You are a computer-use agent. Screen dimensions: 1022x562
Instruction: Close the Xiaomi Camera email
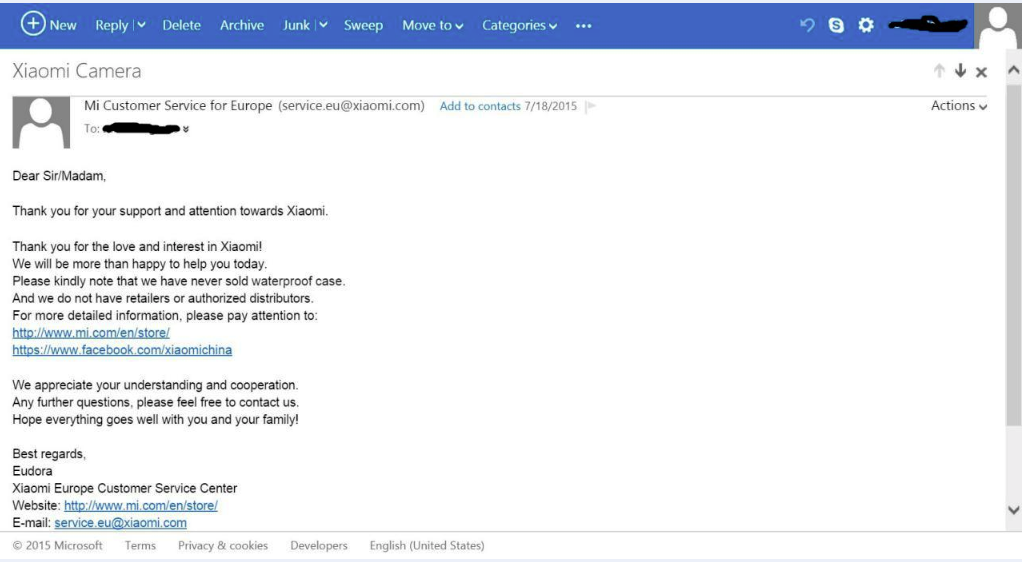click(x=981, y=72)
